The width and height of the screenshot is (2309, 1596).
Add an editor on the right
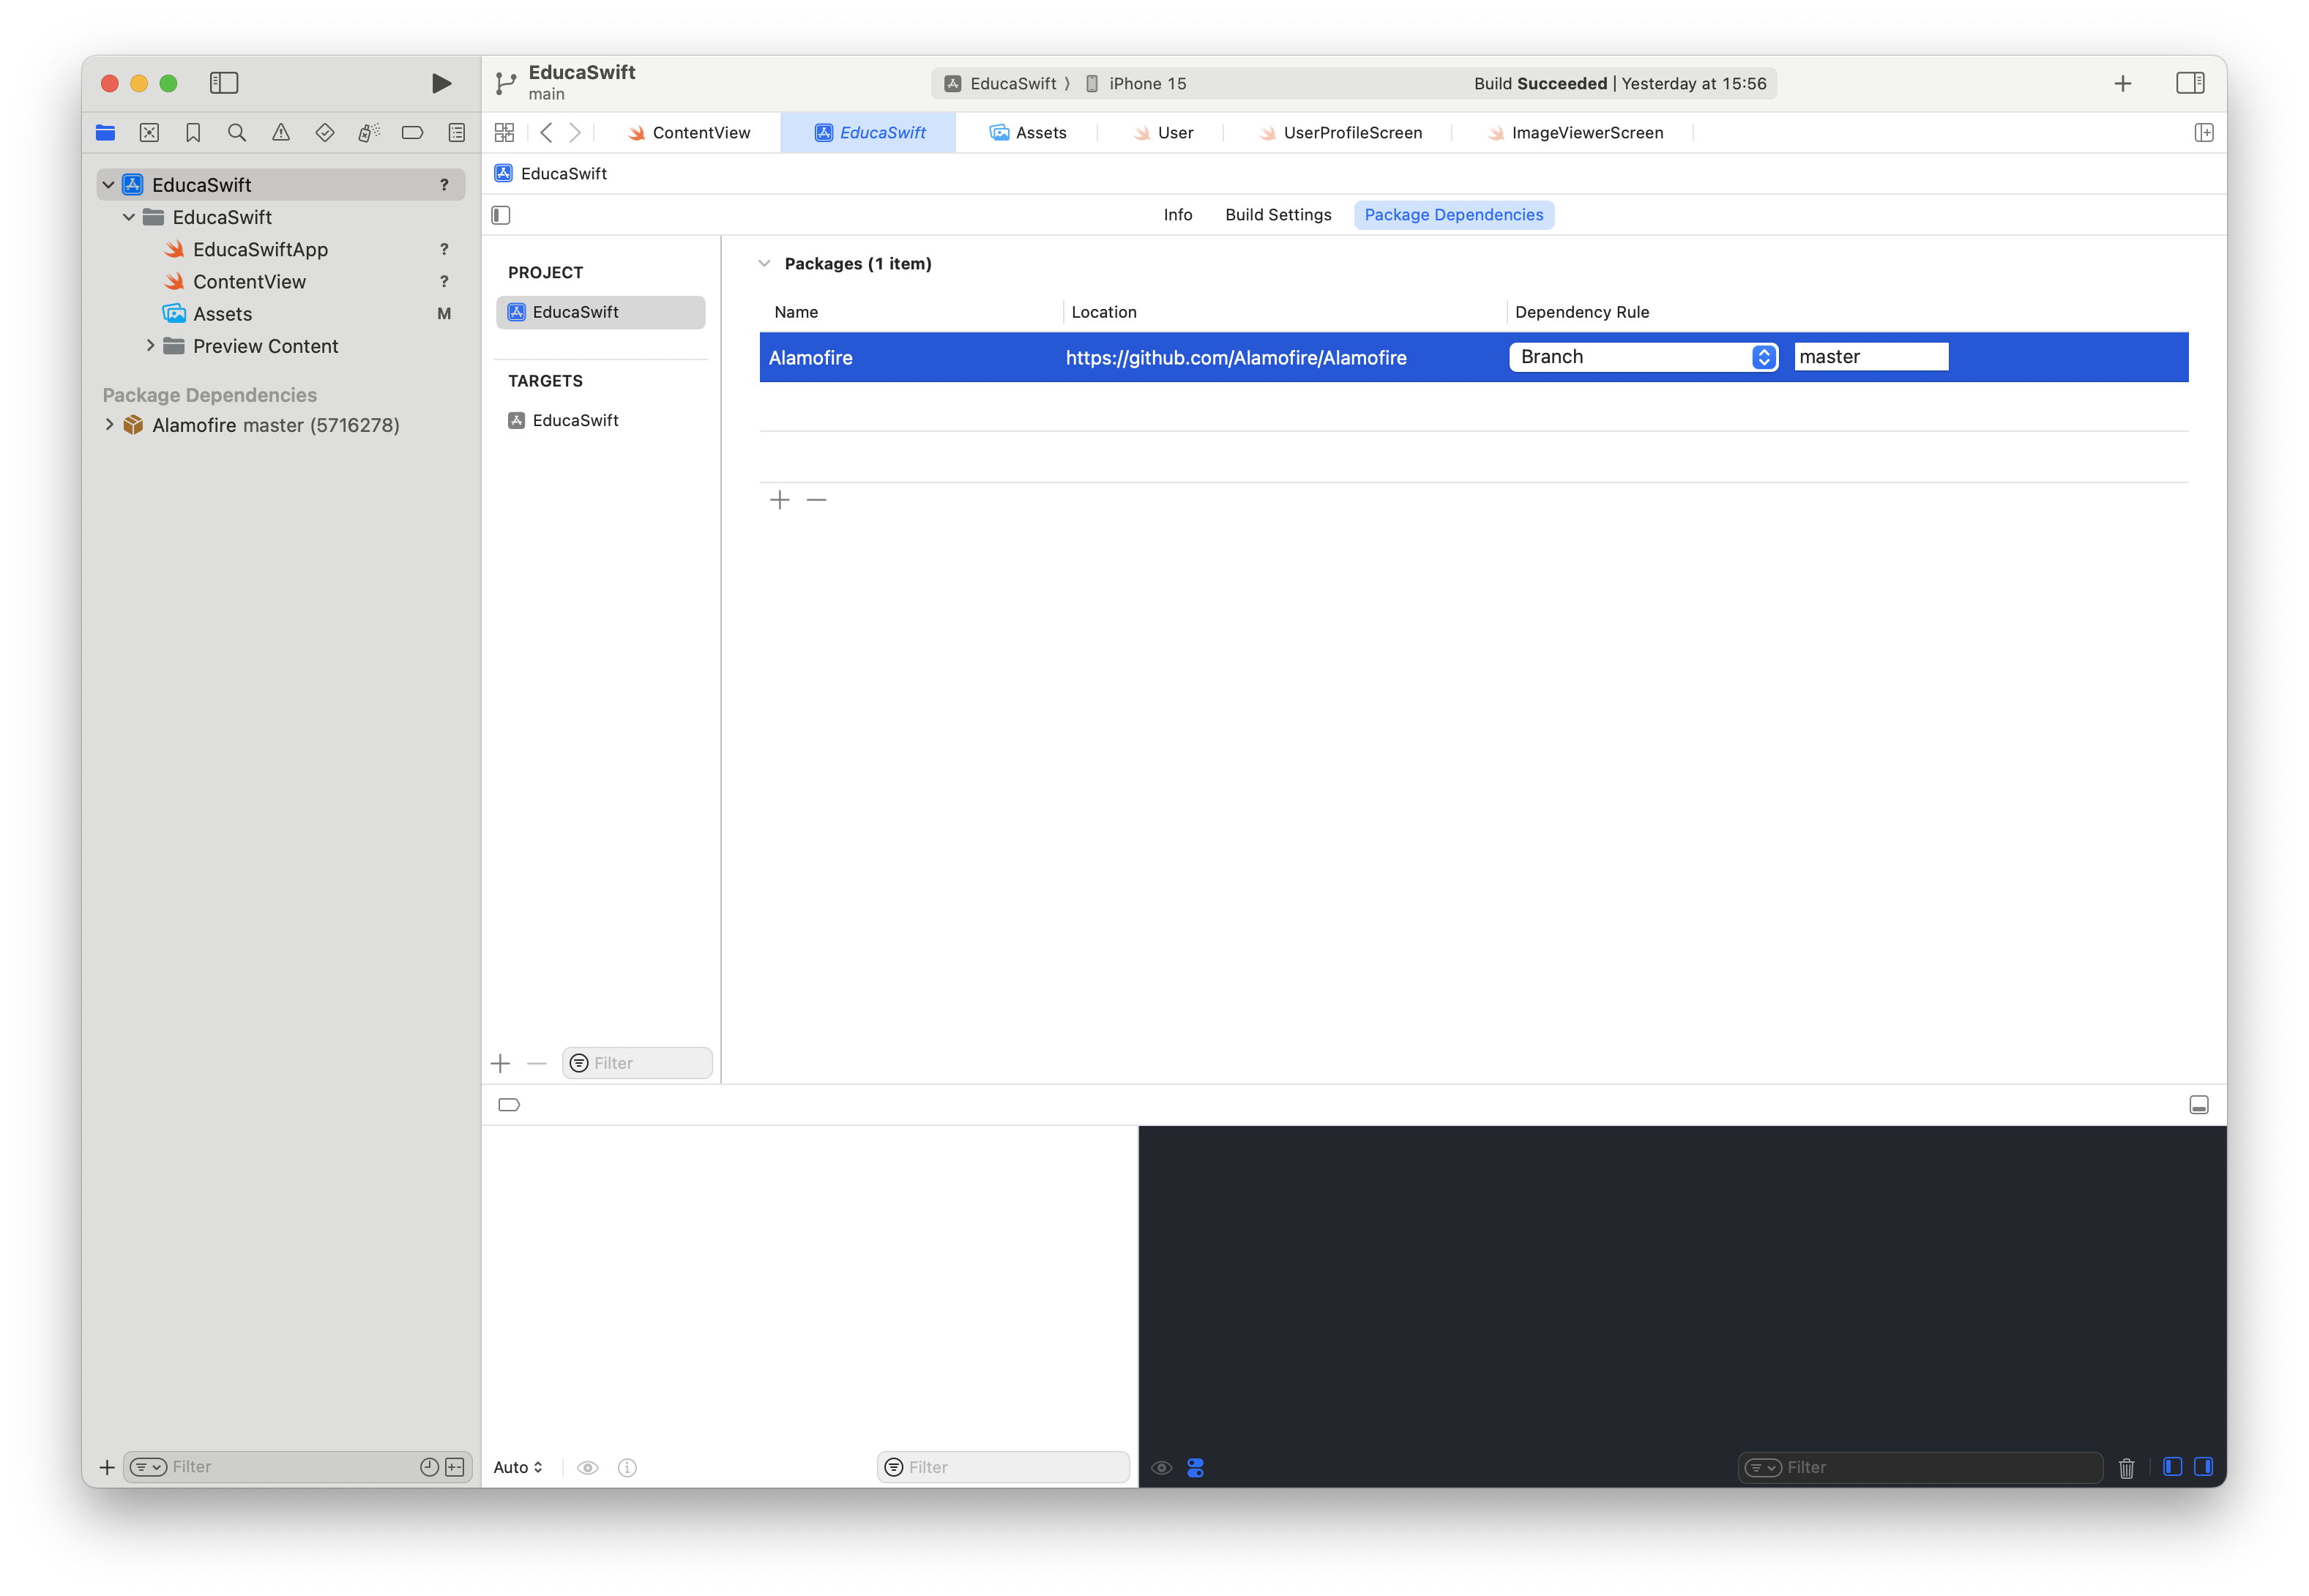tap(2204, 132)
